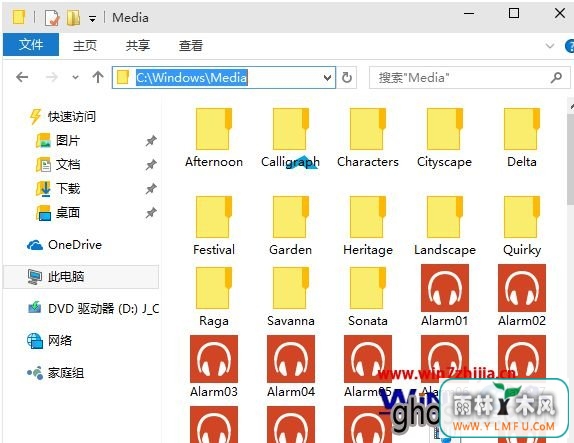
Task: Open 桌面 in quick access
Action: click(58, 212)
